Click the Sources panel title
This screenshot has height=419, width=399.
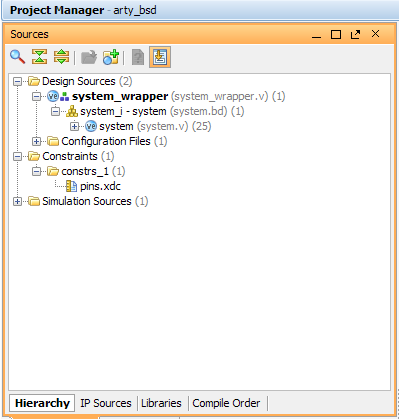click(29, 34)
